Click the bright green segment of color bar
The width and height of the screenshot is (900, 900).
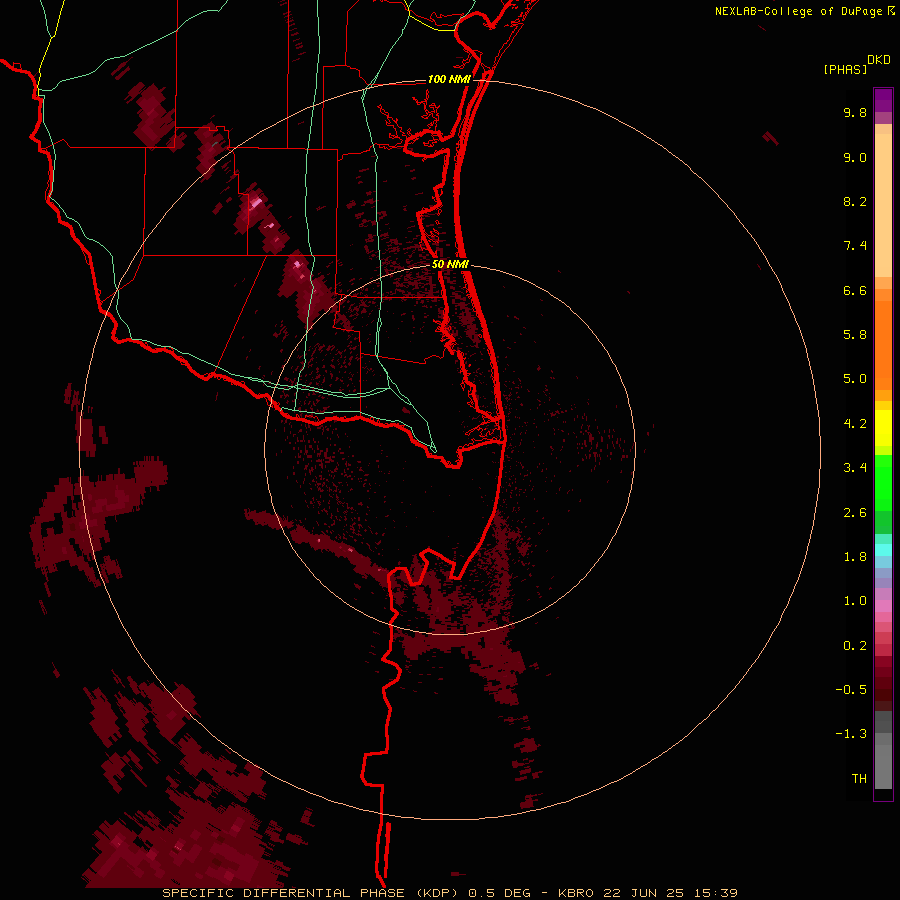(883, 483)
